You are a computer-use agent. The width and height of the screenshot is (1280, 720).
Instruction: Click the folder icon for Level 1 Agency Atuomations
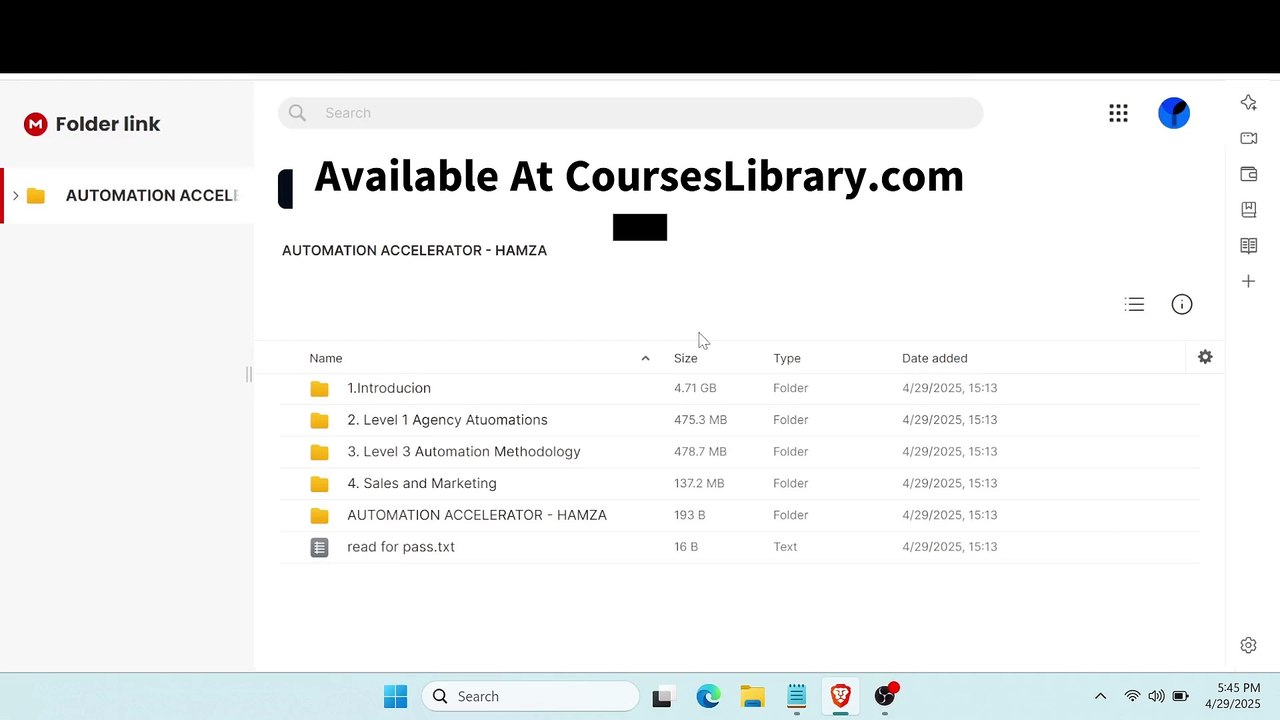(x=319, y=420)
